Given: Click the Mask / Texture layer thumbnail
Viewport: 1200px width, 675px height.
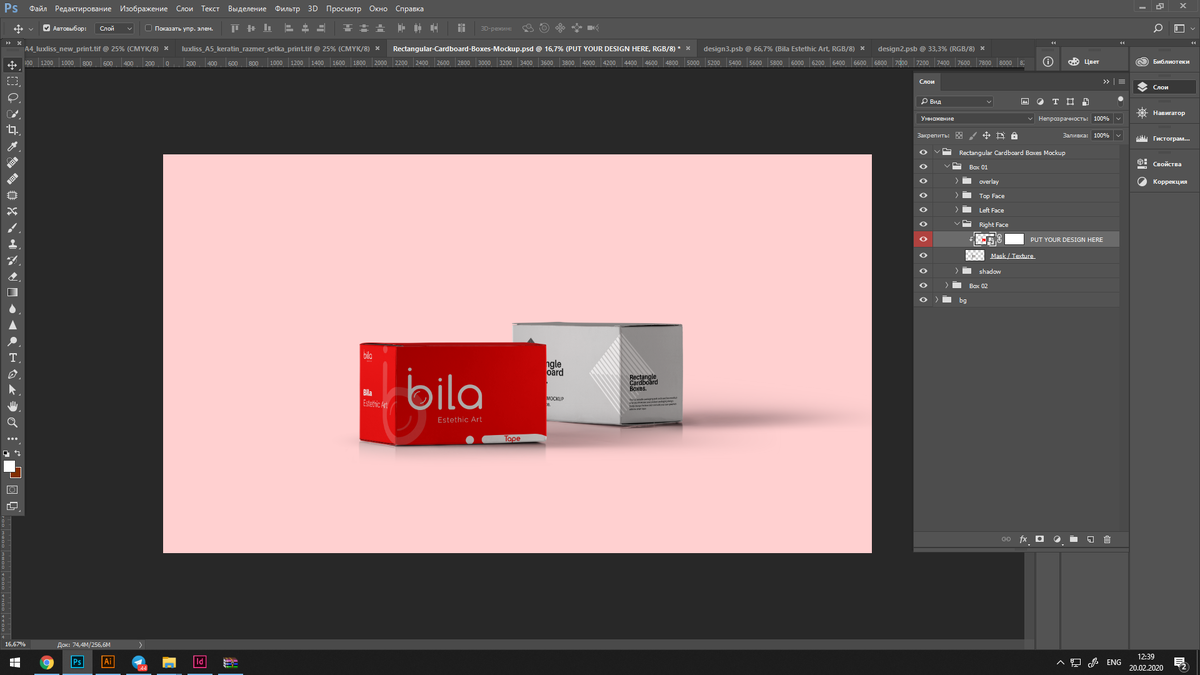Looking at the screenshot, I should [x=974, y=256].
